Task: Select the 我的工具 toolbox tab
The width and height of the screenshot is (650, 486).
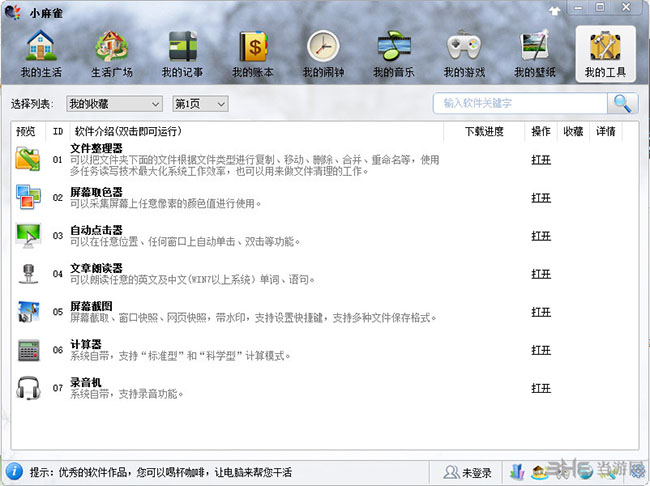Action: 605,54
